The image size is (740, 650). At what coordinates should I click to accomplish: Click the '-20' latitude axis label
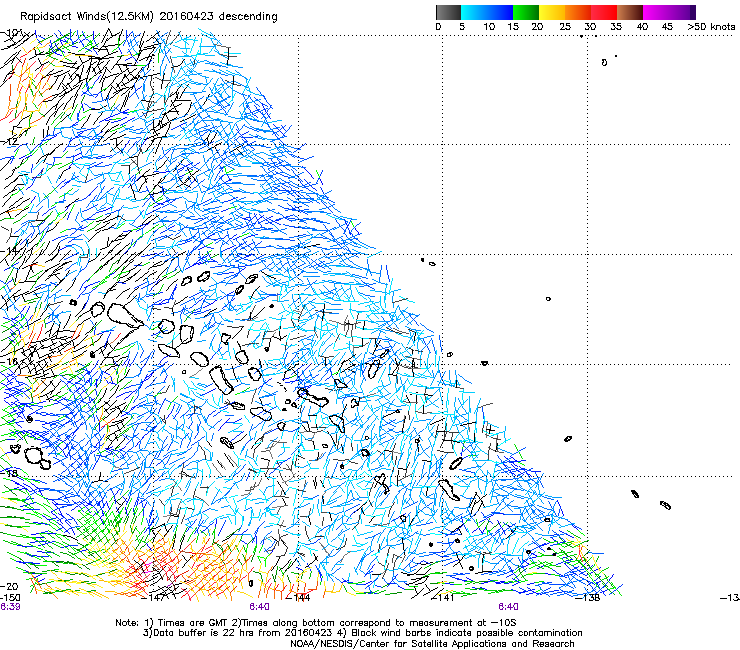tap(9, 587)
